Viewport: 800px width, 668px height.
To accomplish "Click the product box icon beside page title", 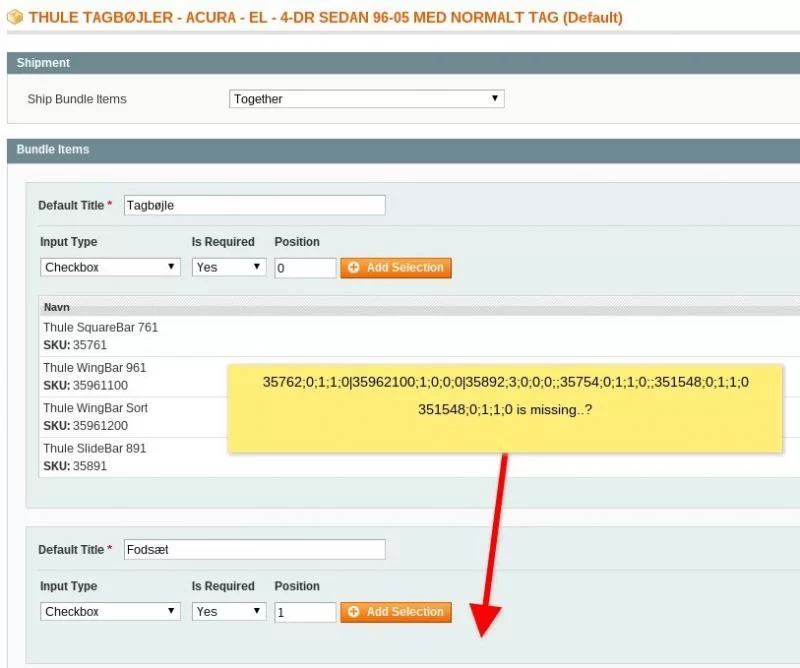I will click(15, 17).
